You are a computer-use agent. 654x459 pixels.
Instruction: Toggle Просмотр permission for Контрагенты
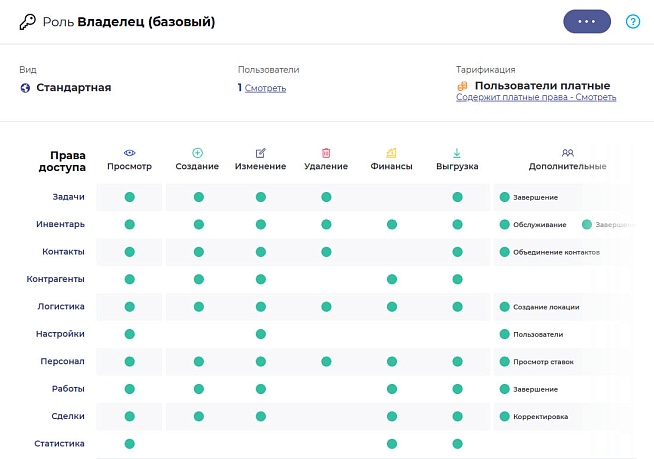point(130,279)
